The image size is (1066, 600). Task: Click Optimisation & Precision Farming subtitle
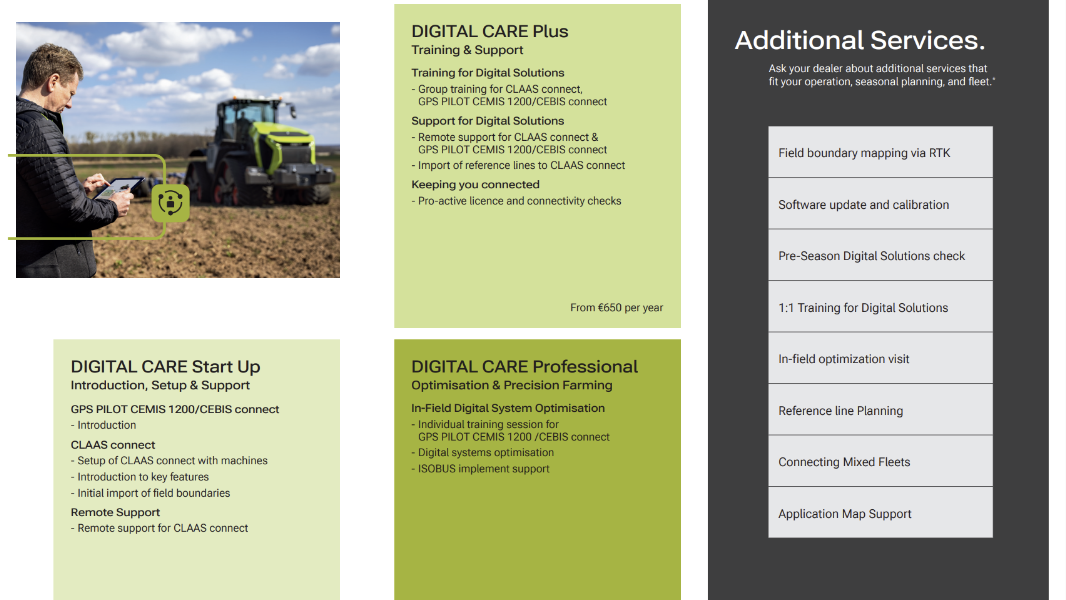click(512, 385)
